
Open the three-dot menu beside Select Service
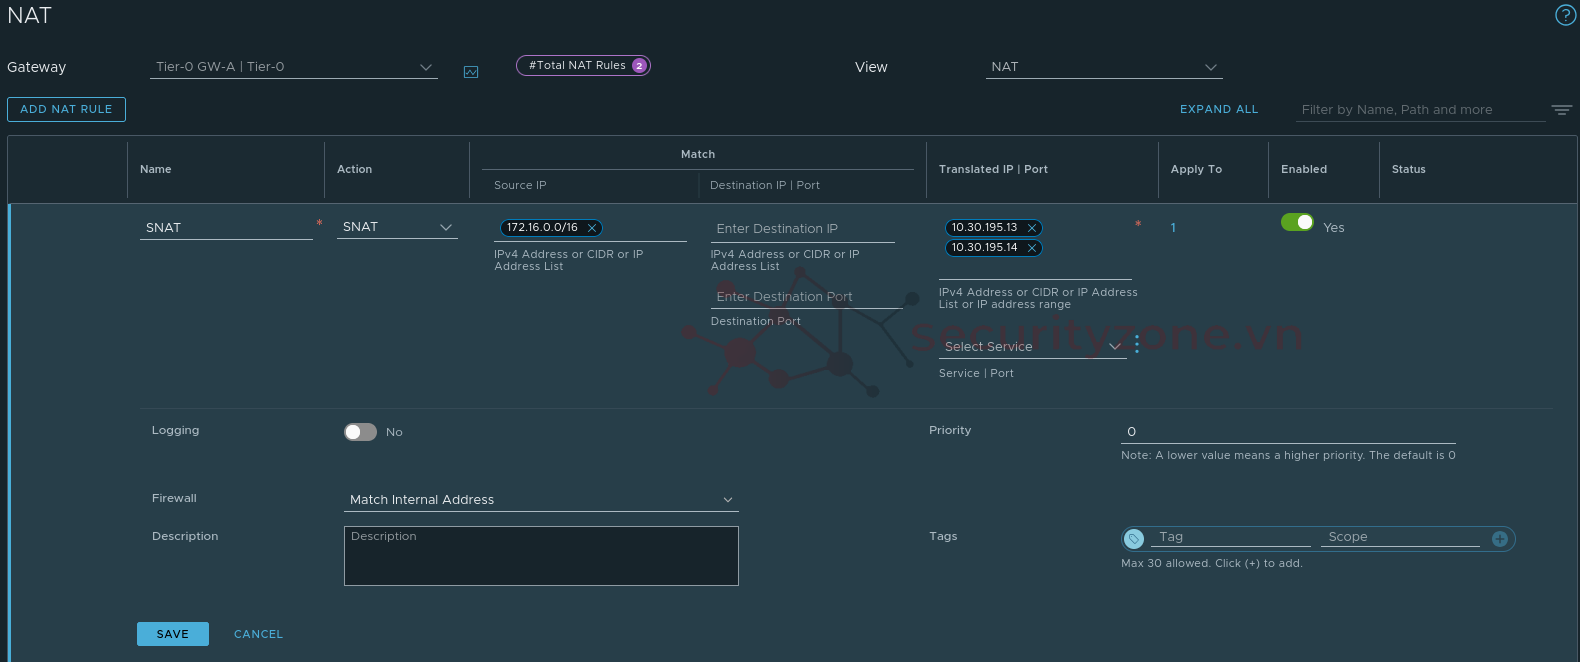point(1137,346)
